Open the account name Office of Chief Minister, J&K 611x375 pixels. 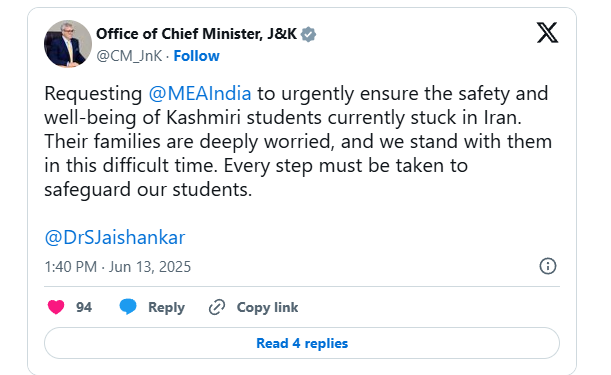[x=196, y=34]
